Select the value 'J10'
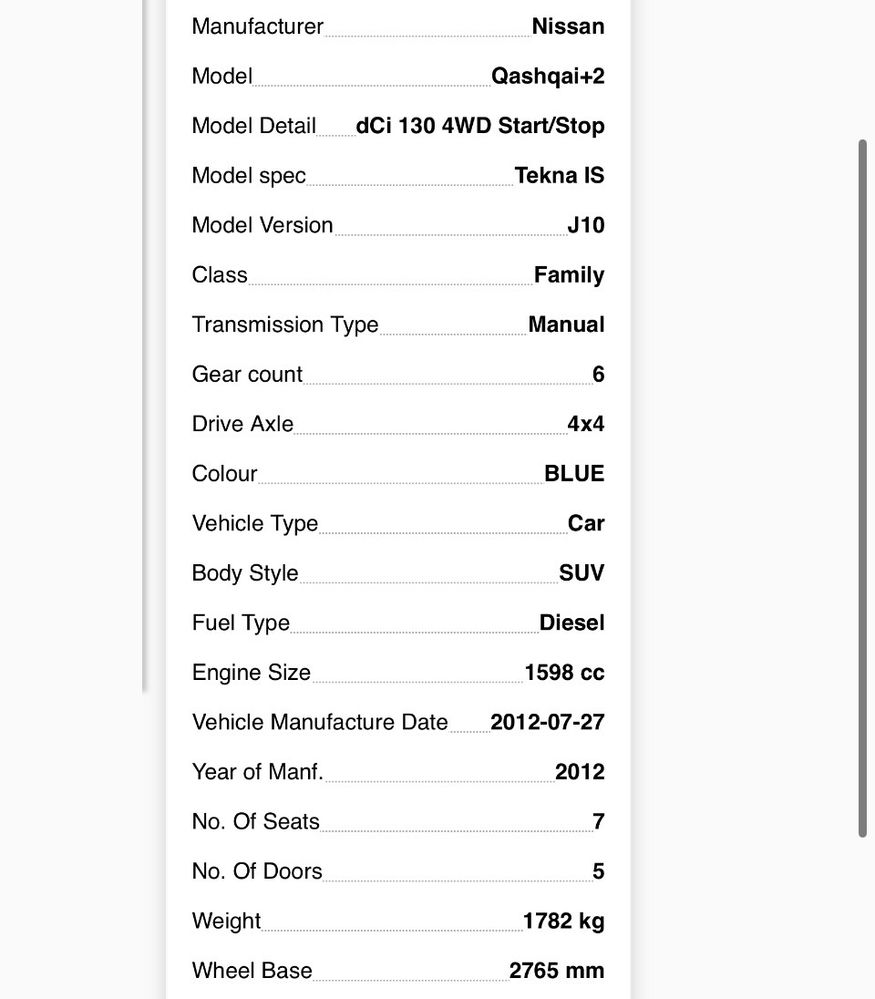The width and height of the screenshot is (875, 999). (x=586, y=225)
